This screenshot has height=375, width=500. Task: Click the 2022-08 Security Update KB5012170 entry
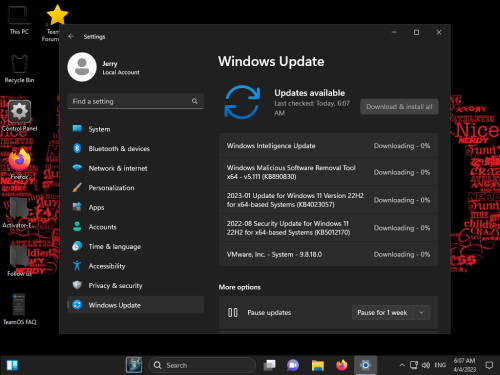click(328, 228)
